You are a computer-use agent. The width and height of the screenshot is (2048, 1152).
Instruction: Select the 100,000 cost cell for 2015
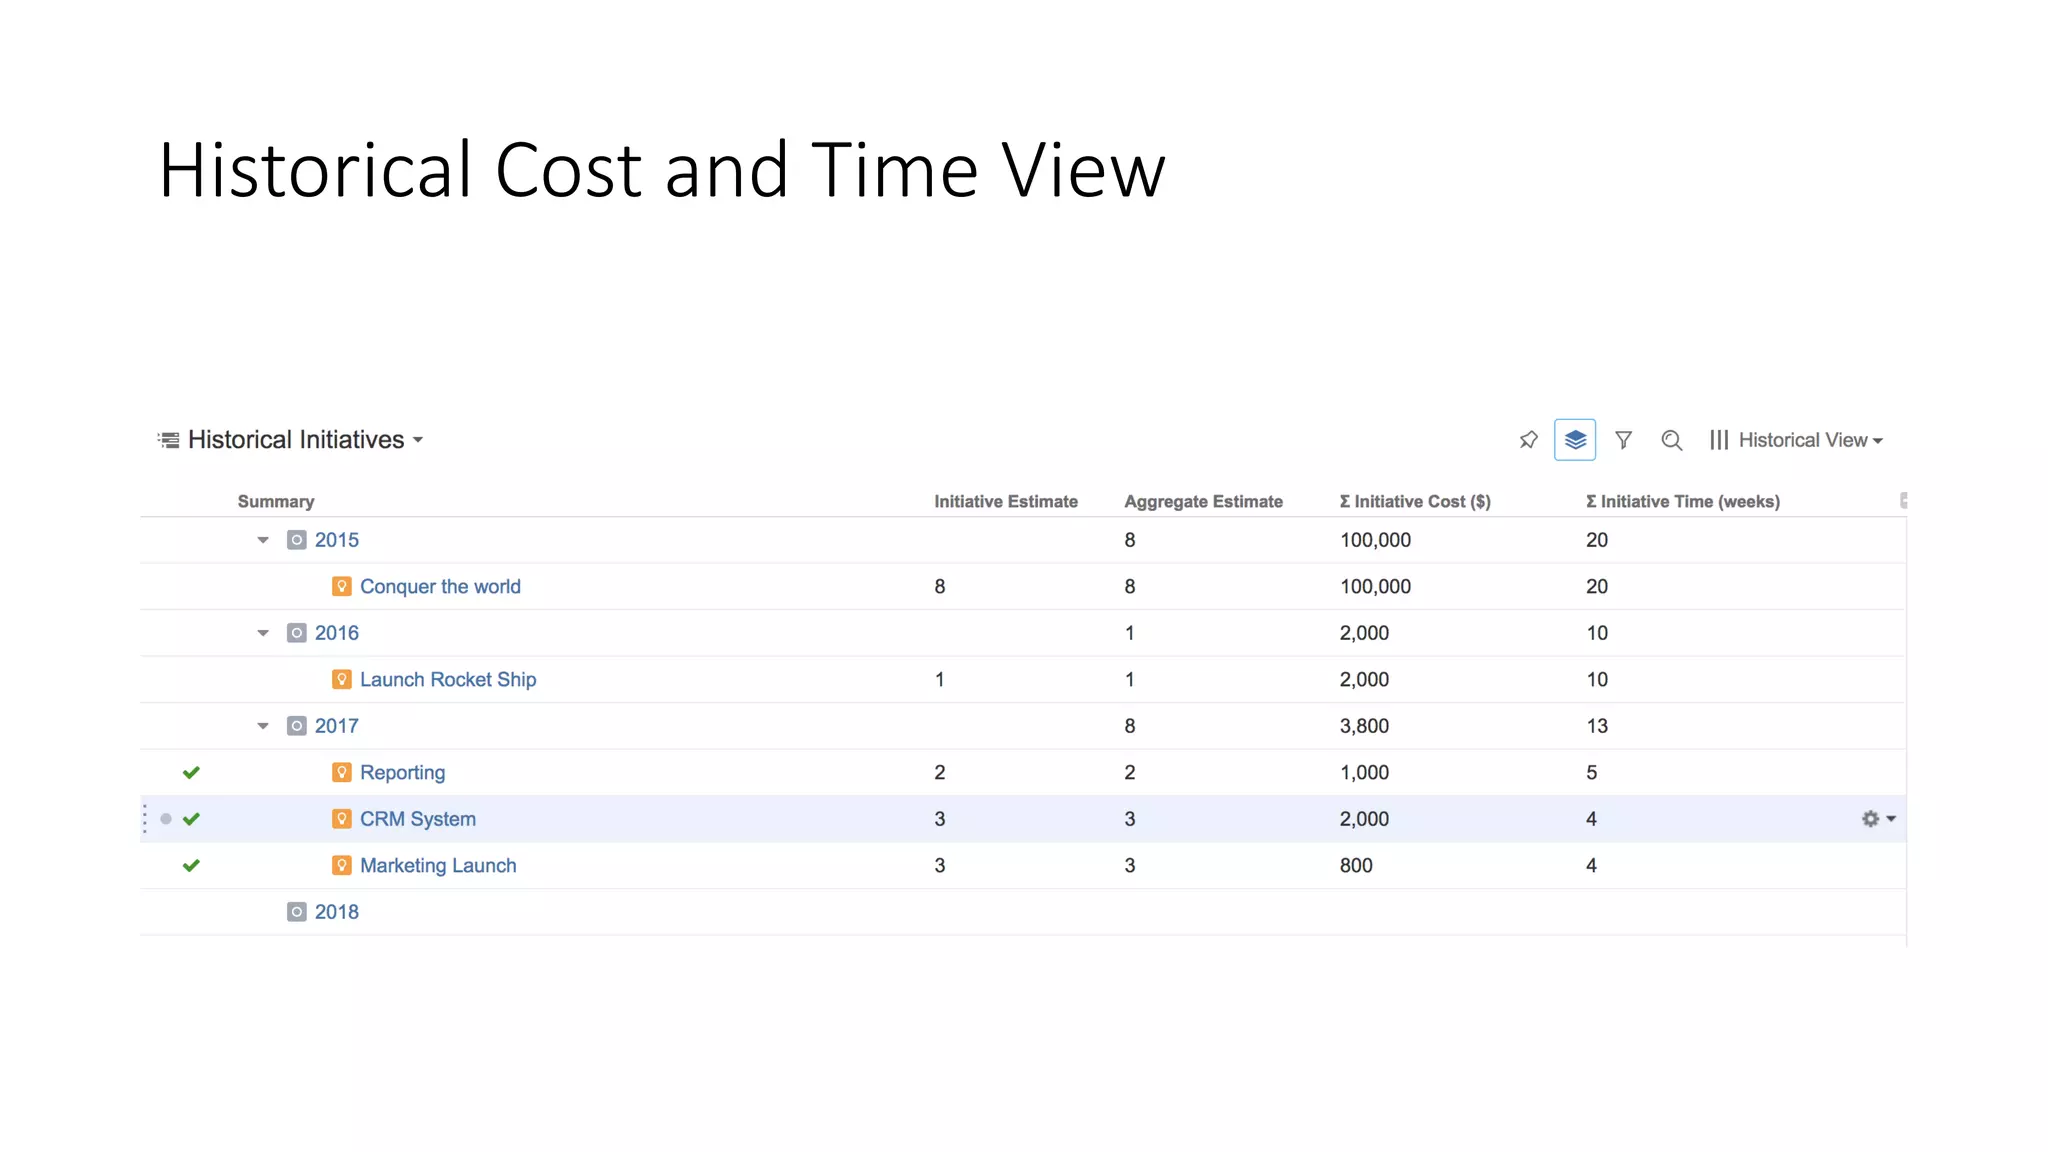coord(1375,540)
